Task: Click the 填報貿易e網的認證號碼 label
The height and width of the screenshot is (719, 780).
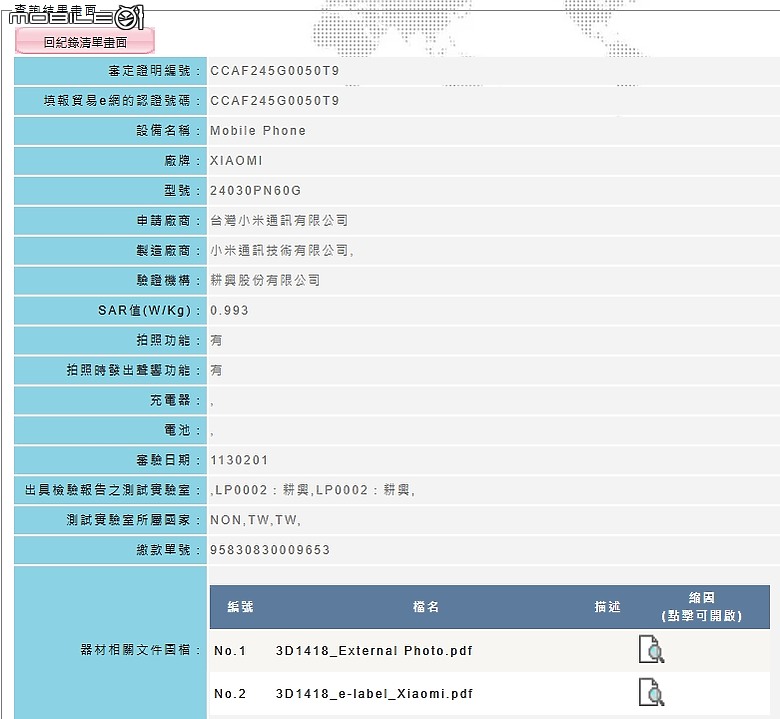Action: 121,101
